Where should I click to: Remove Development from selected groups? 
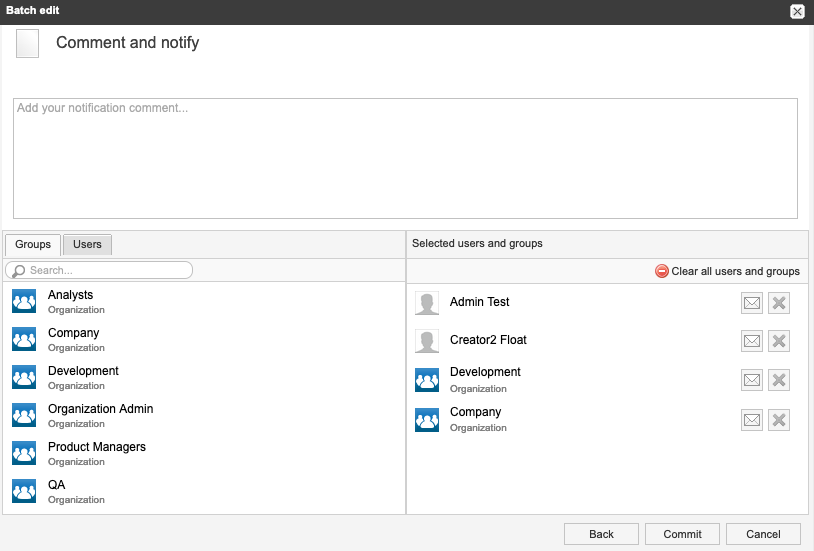[780, 380]
